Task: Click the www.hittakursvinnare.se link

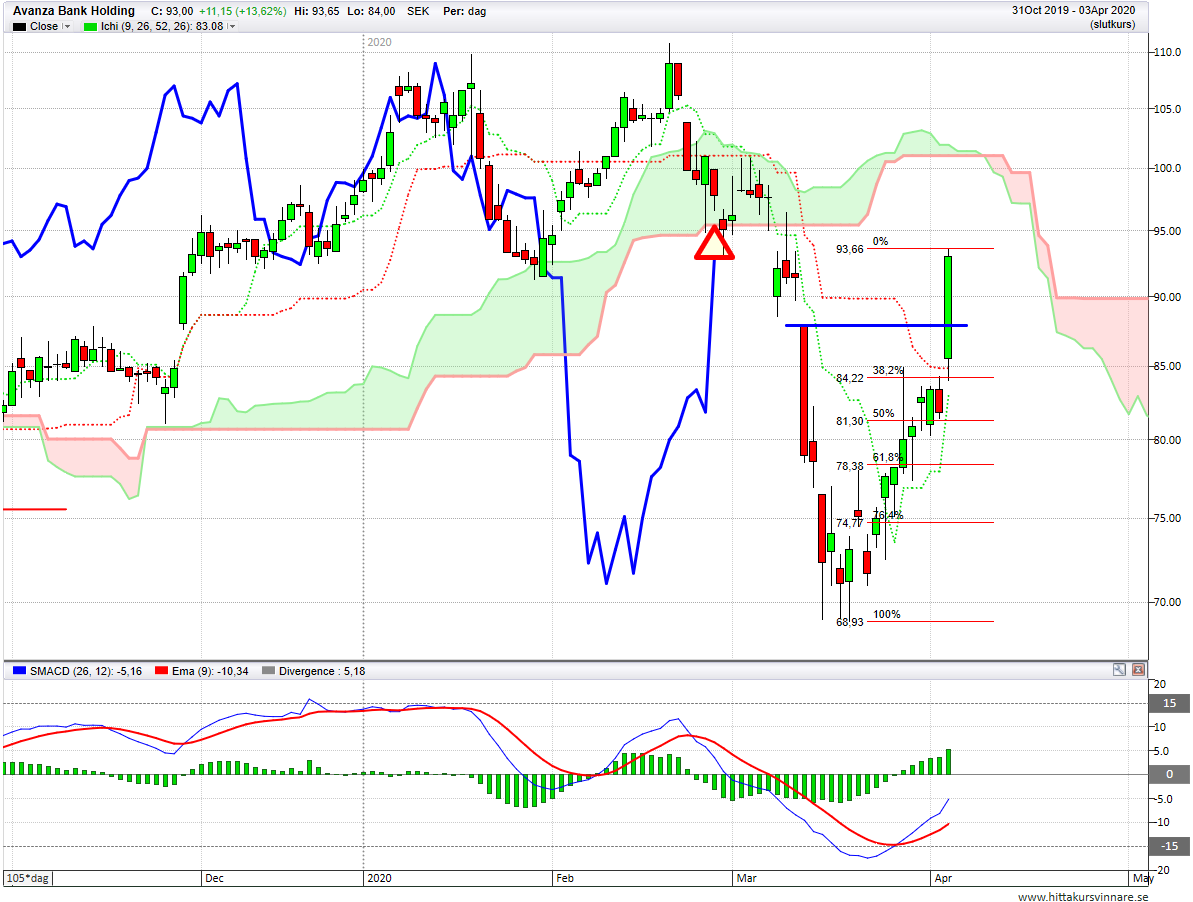Action: 1083,897
